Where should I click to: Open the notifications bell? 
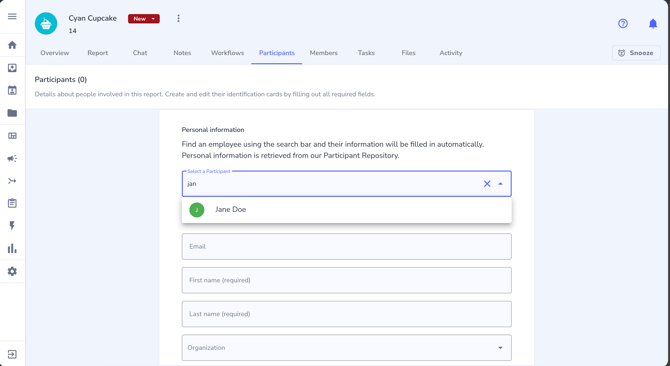(x=652, y=23)
